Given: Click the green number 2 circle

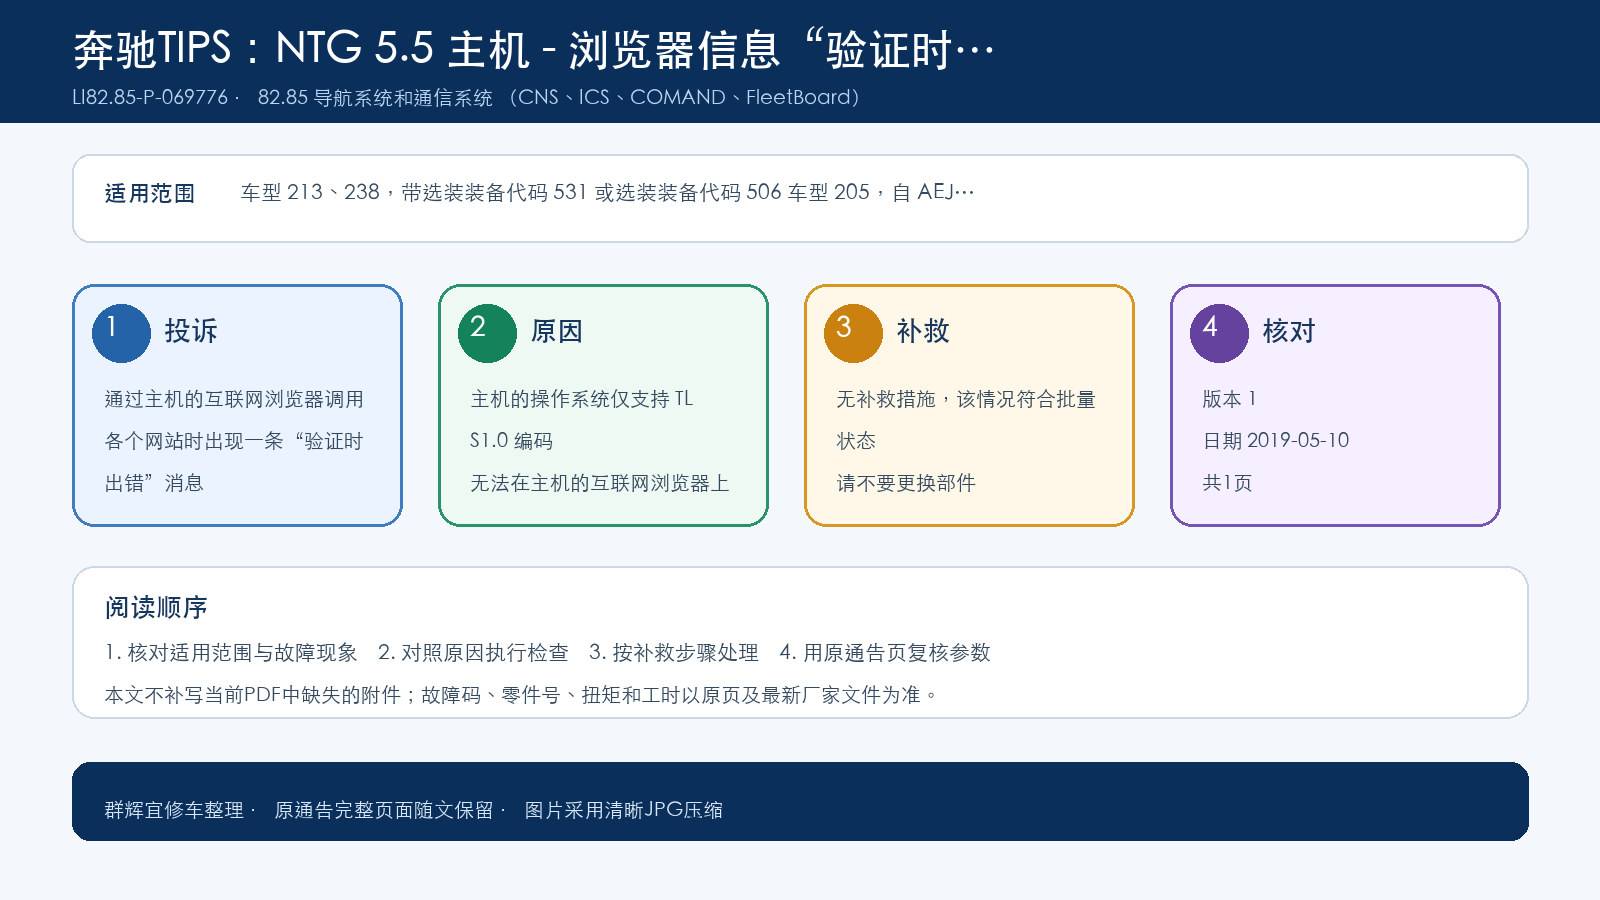Looking at the screenshot, I should [487, 333].
